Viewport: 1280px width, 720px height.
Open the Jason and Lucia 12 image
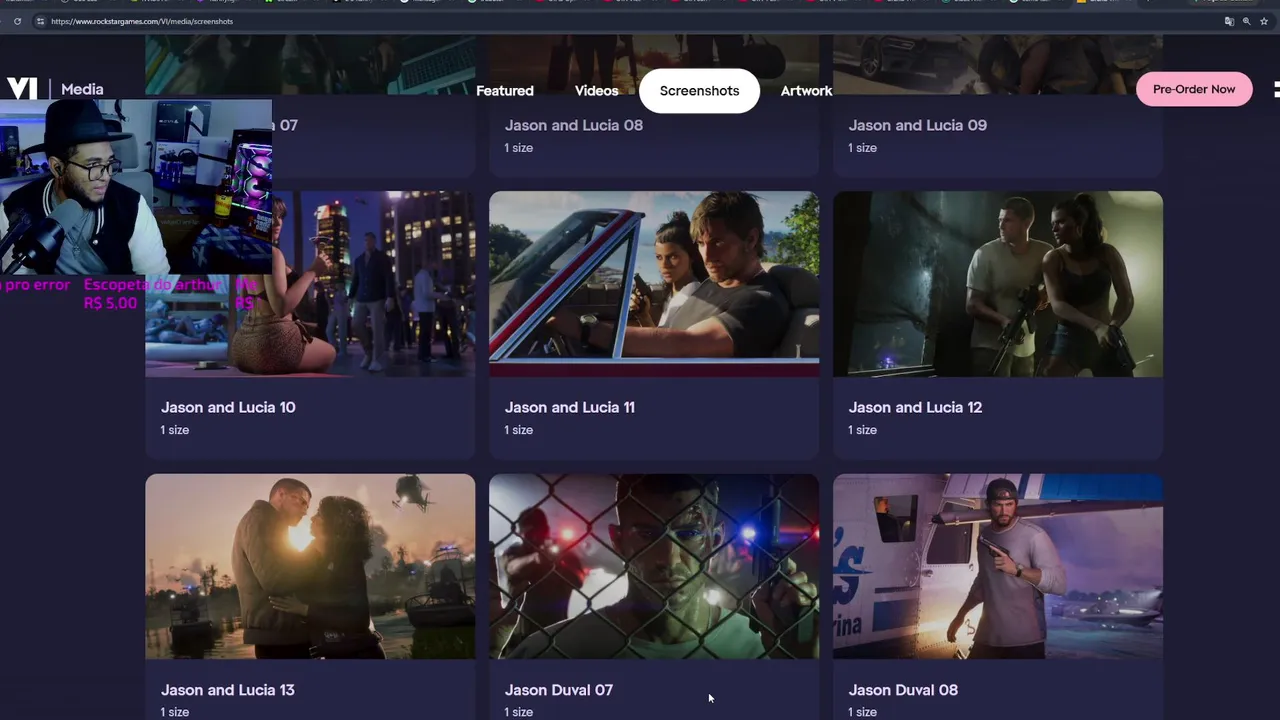tap(998, 284)
